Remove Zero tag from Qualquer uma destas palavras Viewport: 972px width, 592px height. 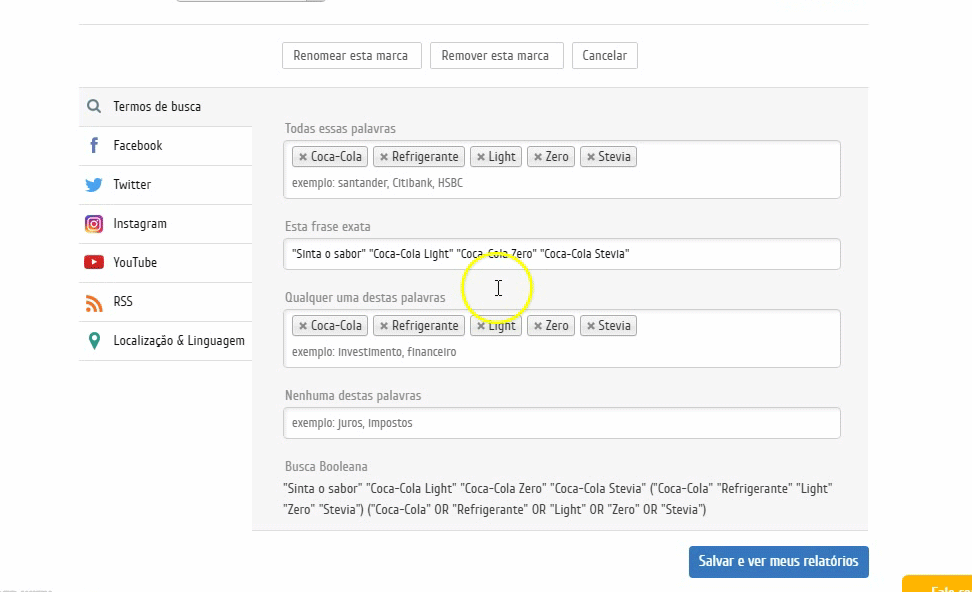tap(537, 326)
